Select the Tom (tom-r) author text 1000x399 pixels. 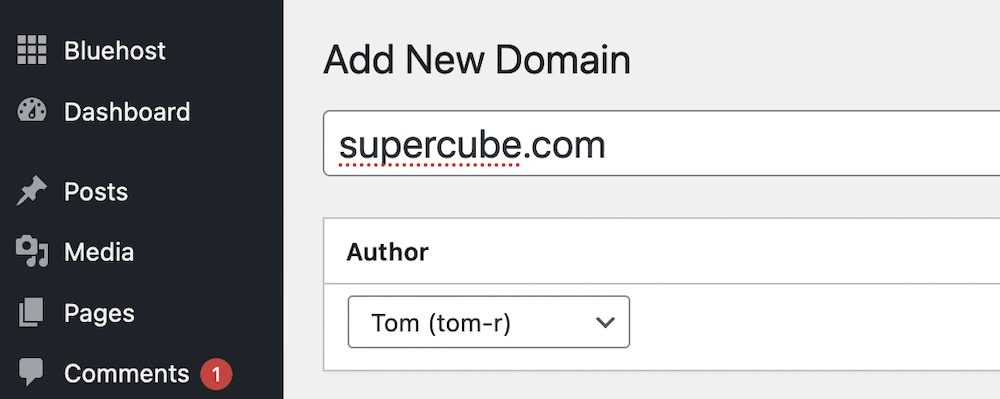(x=441, y=323)
